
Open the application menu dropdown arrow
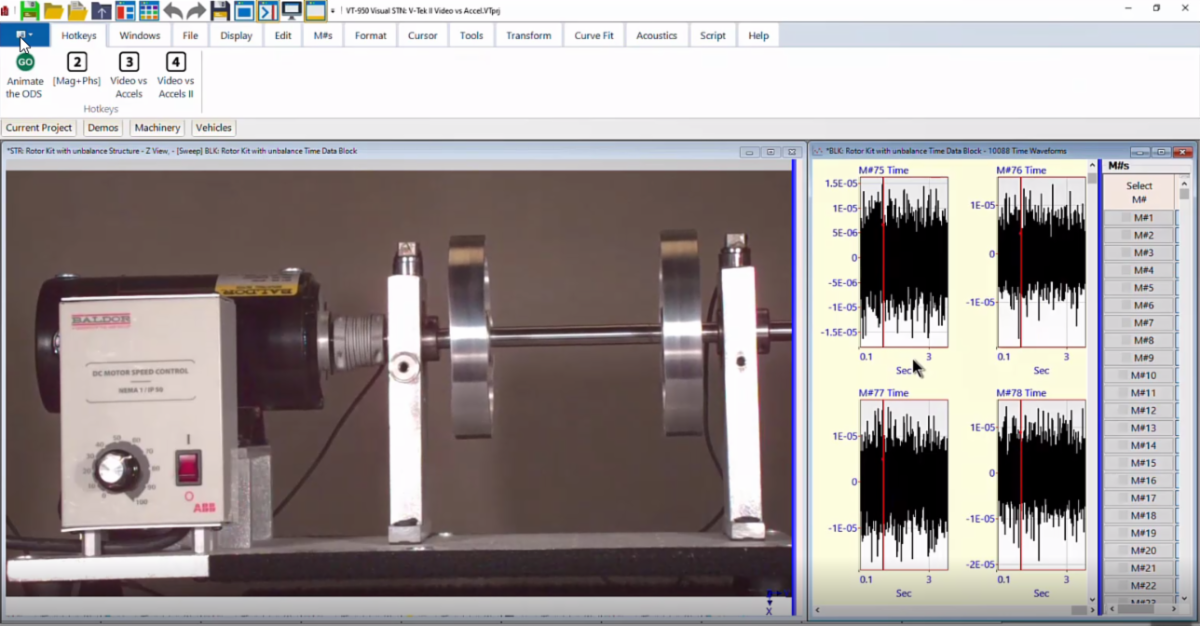[x=31, y=34]
